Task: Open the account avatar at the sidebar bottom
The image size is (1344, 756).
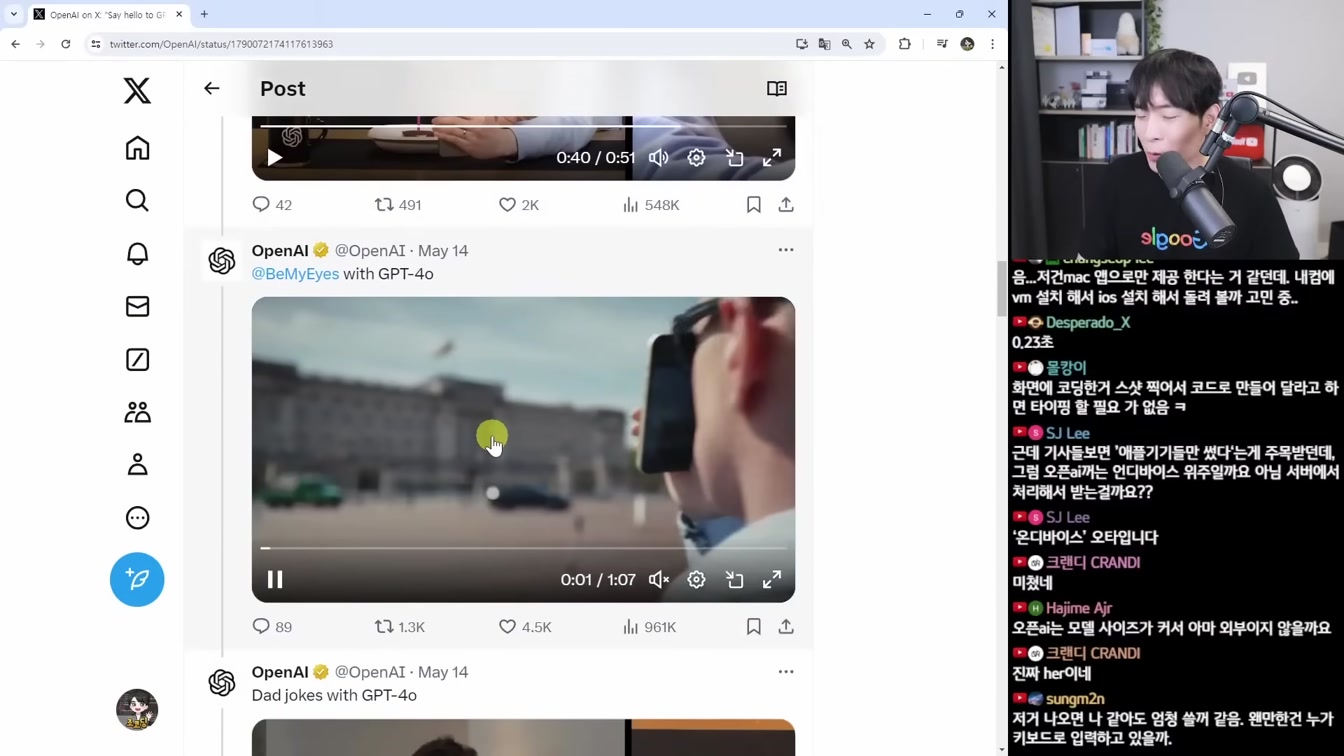Action: coord(137,710)
